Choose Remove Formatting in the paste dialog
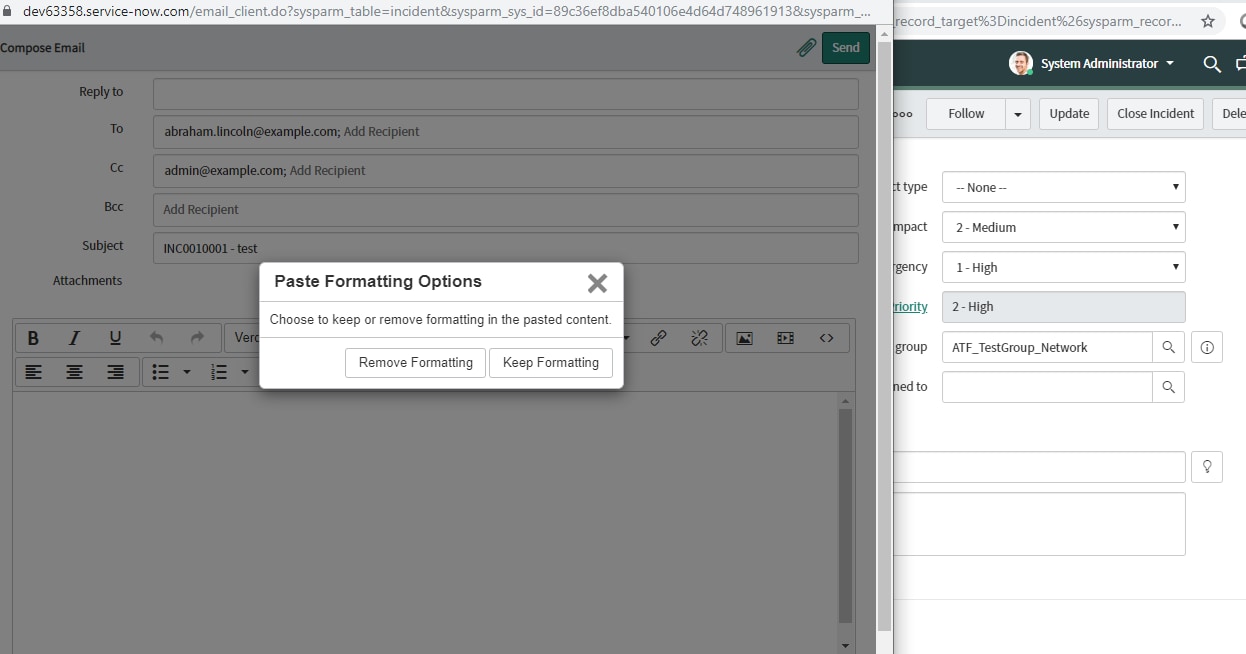 pos(415,363)
